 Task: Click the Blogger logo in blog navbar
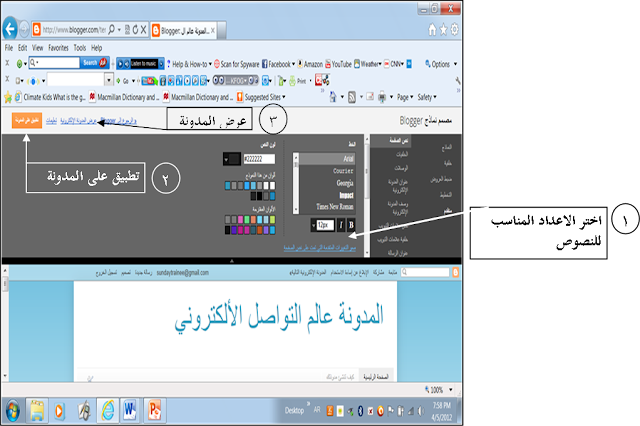click(455, 272)
